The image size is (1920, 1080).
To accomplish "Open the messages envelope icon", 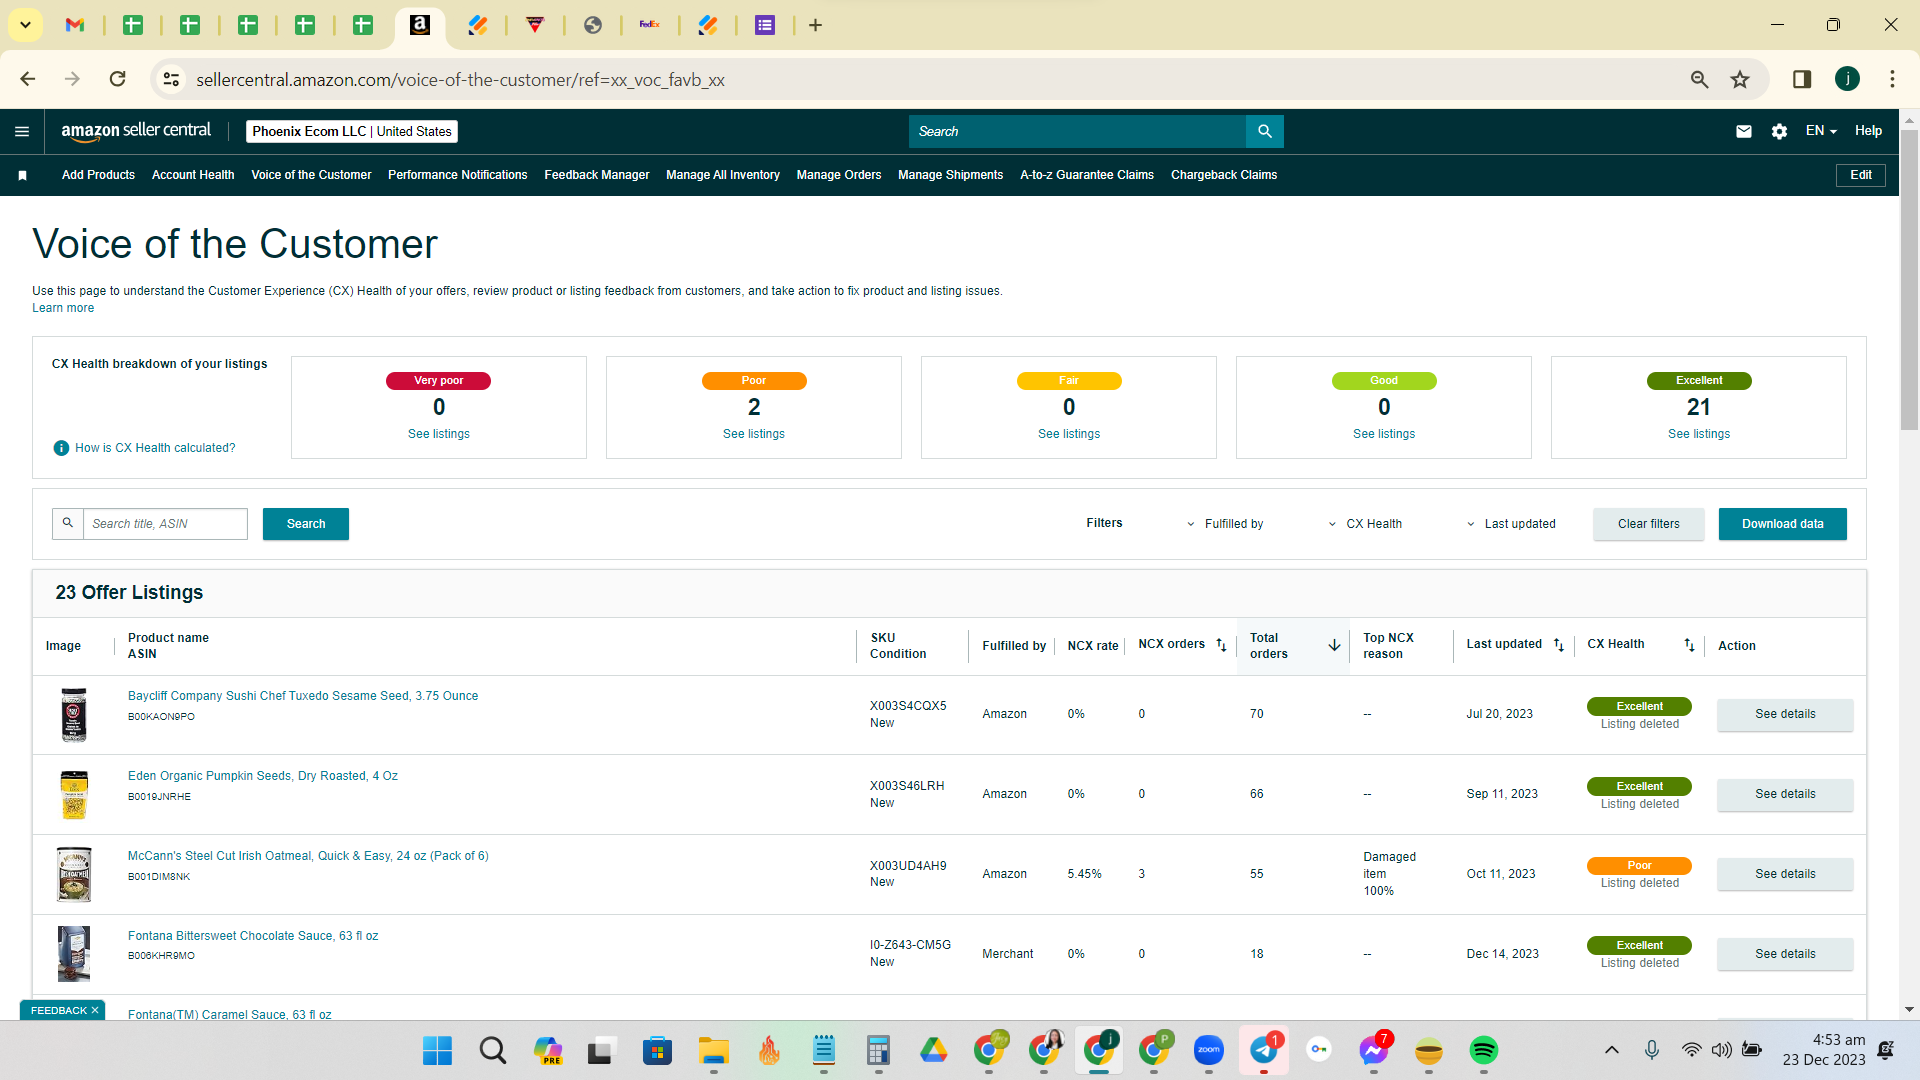I will (x=1744, y=131).
